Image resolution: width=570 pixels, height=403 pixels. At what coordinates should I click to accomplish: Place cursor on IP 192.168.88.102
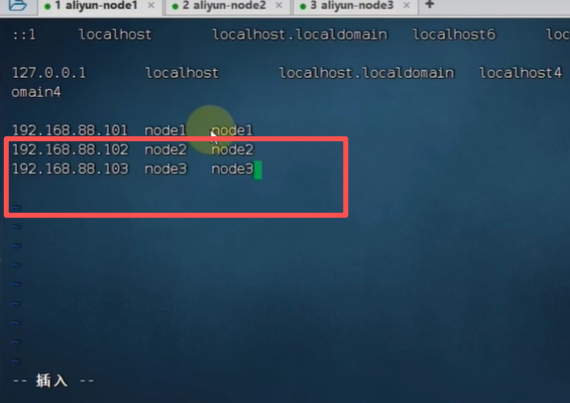pos(70,150)
